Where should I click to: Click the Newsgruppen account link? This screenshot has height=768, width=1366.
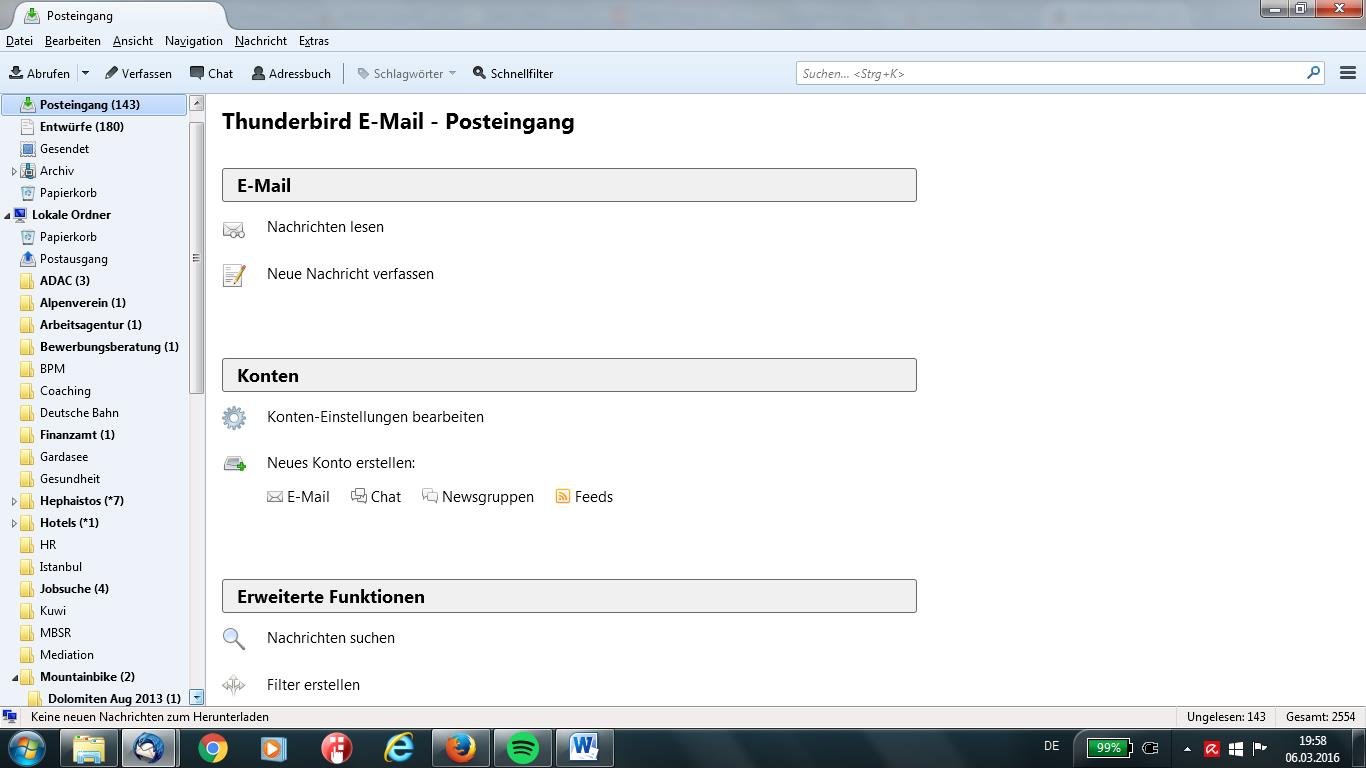pos(478,497)
